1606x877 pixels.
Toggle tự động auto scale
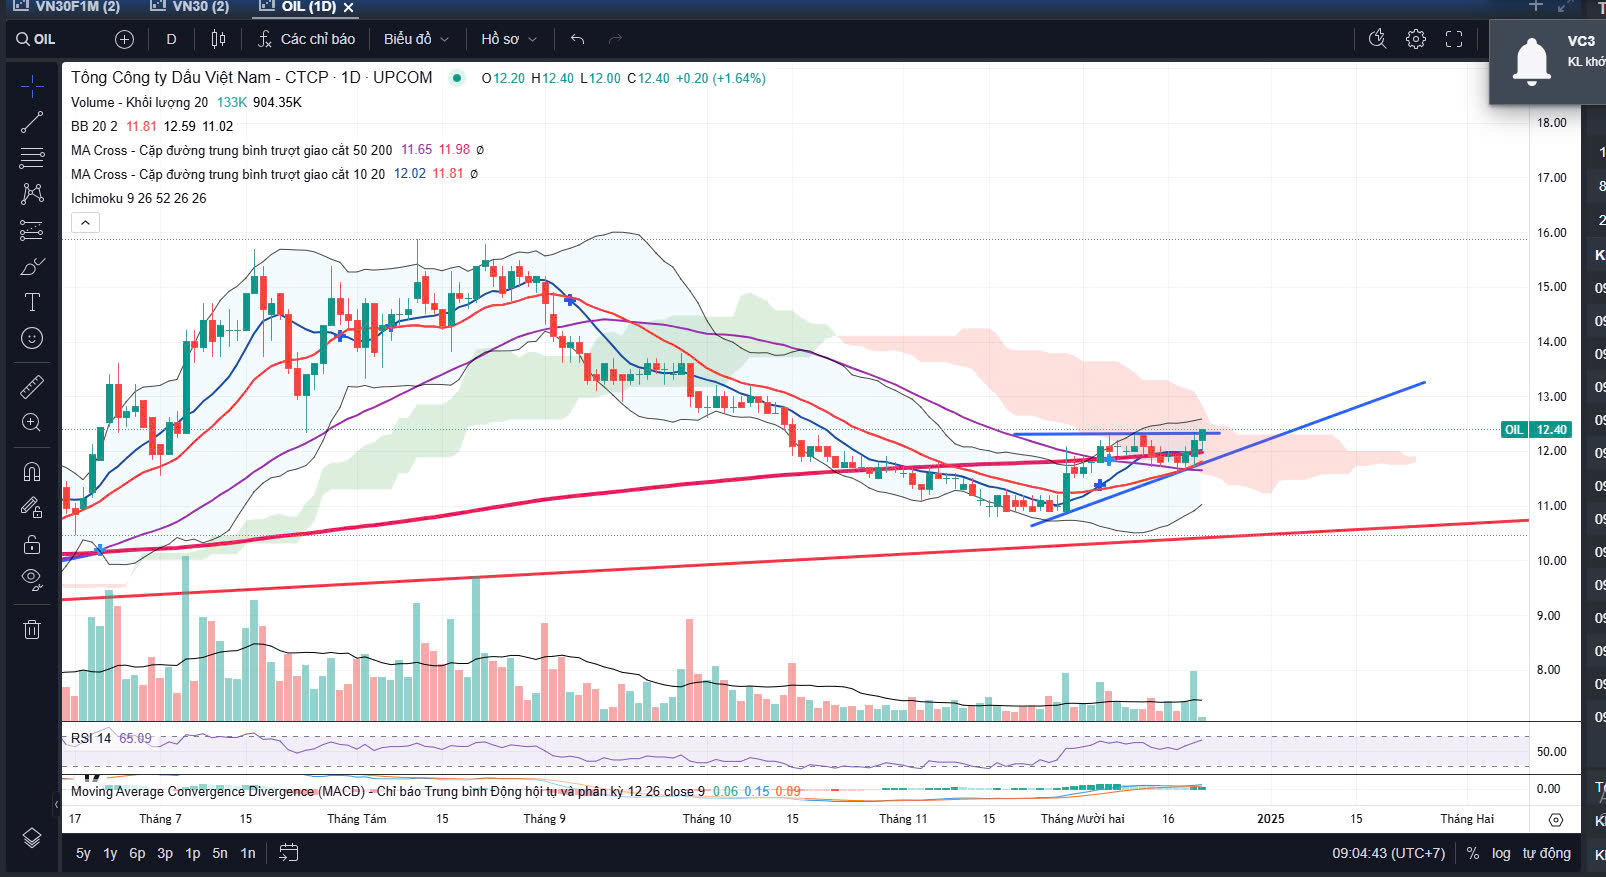pos(1547,853)
